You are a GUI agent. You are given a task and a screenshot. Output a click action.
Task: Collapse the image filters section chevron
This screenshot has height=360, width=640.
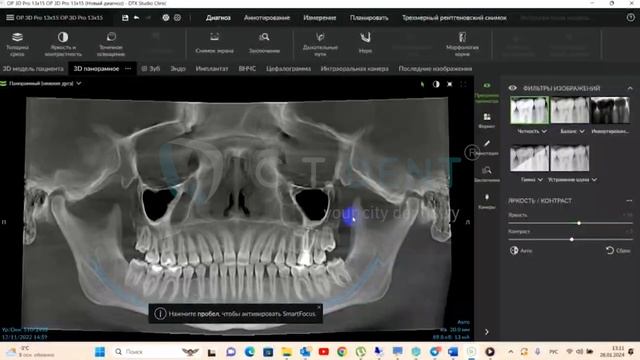pos(630,88)
